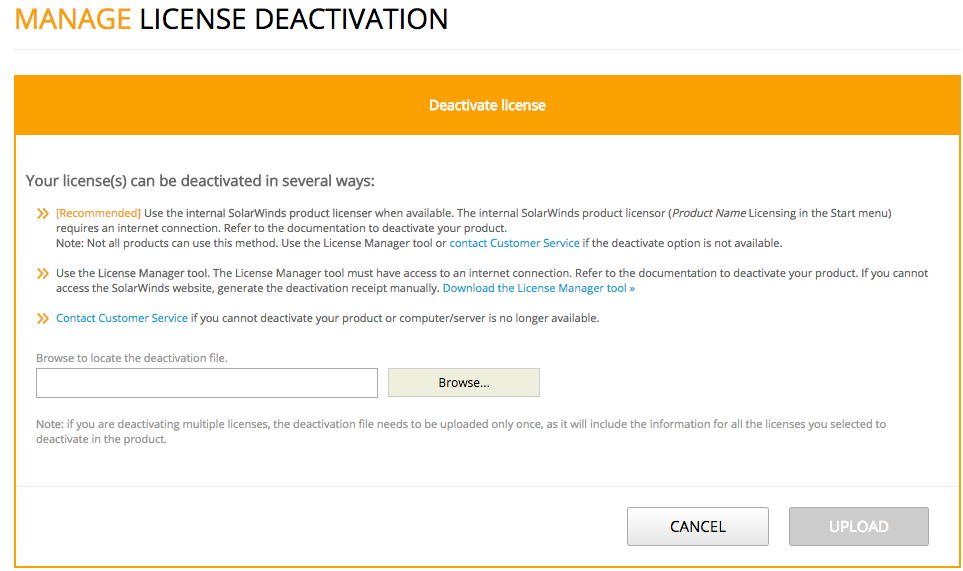Click the note about deactivating multiple licenses
Screen dimensions: 963x571
click(461, 432)
